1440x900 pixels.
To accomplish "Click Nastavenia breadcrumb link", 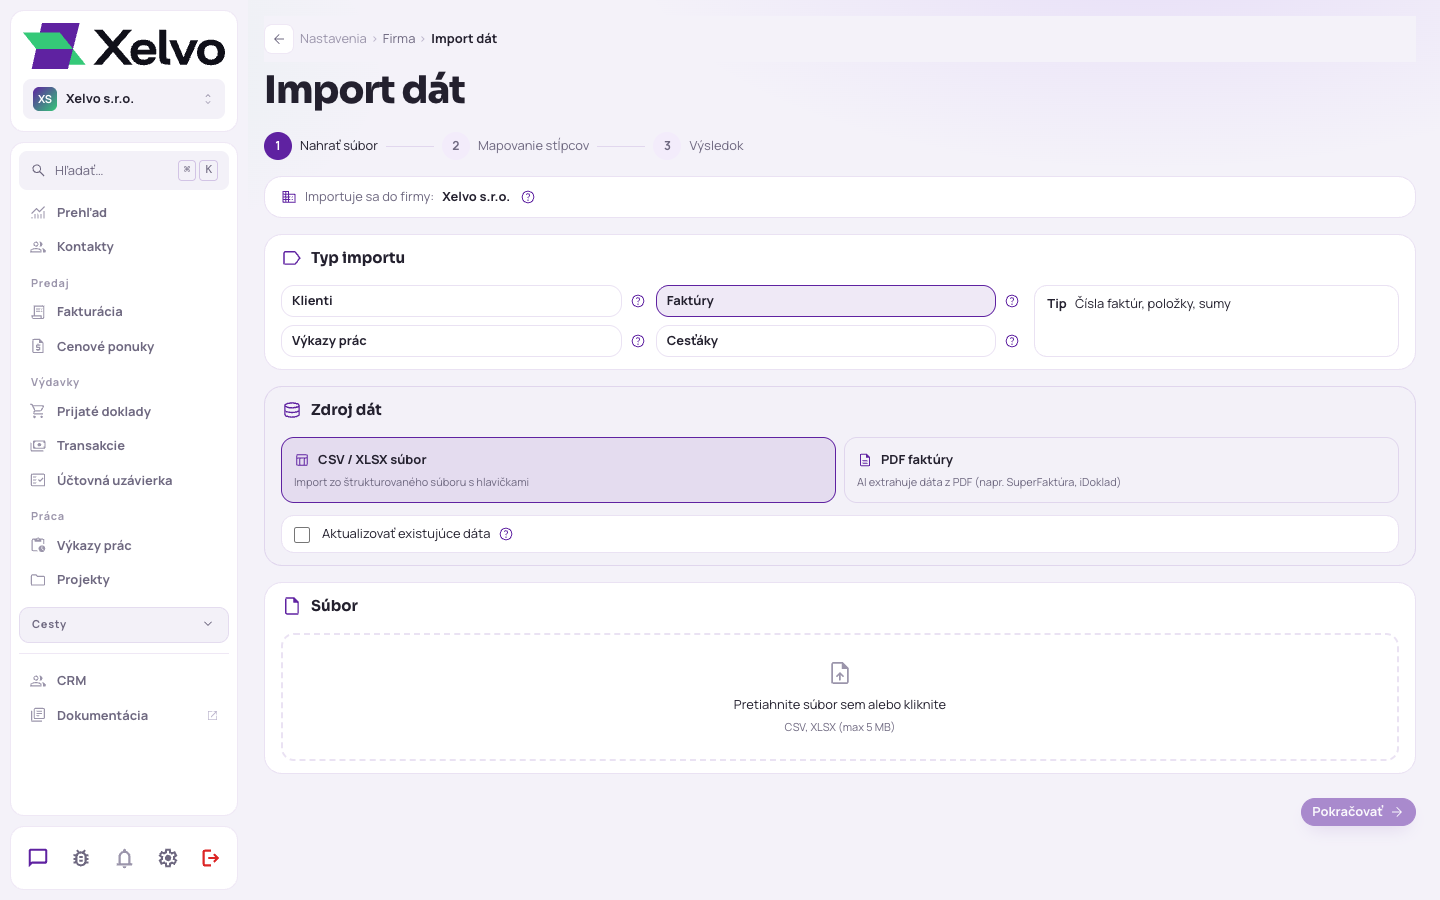I will tap(333, 39).
